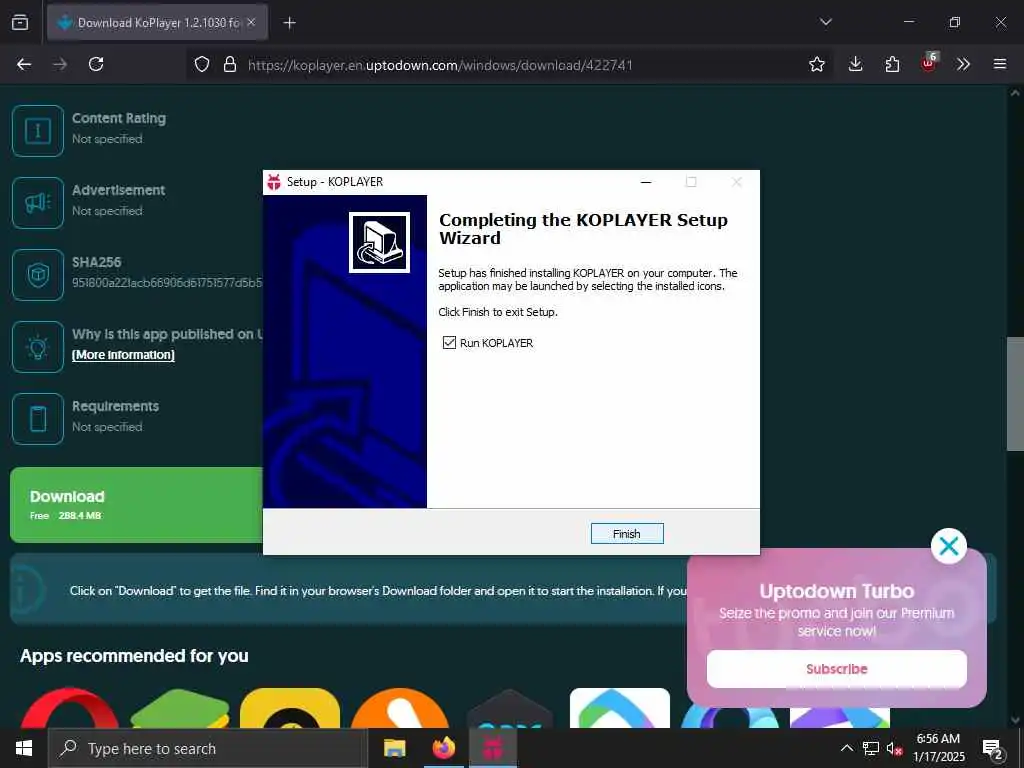Open the Windows notification center
The height and width of the screenshot is (768, 1024).
coord(992,749)
